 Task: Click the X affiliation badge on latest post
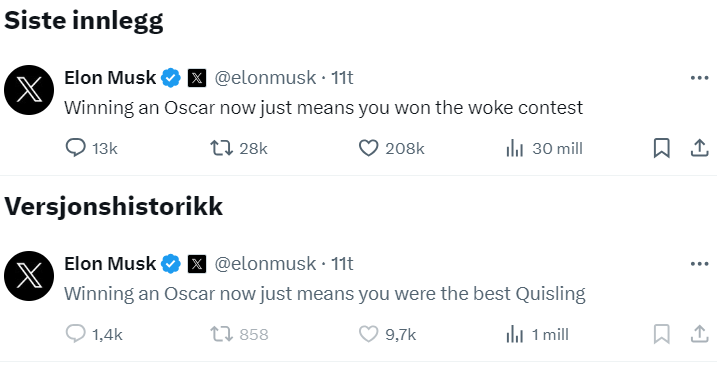197,78
